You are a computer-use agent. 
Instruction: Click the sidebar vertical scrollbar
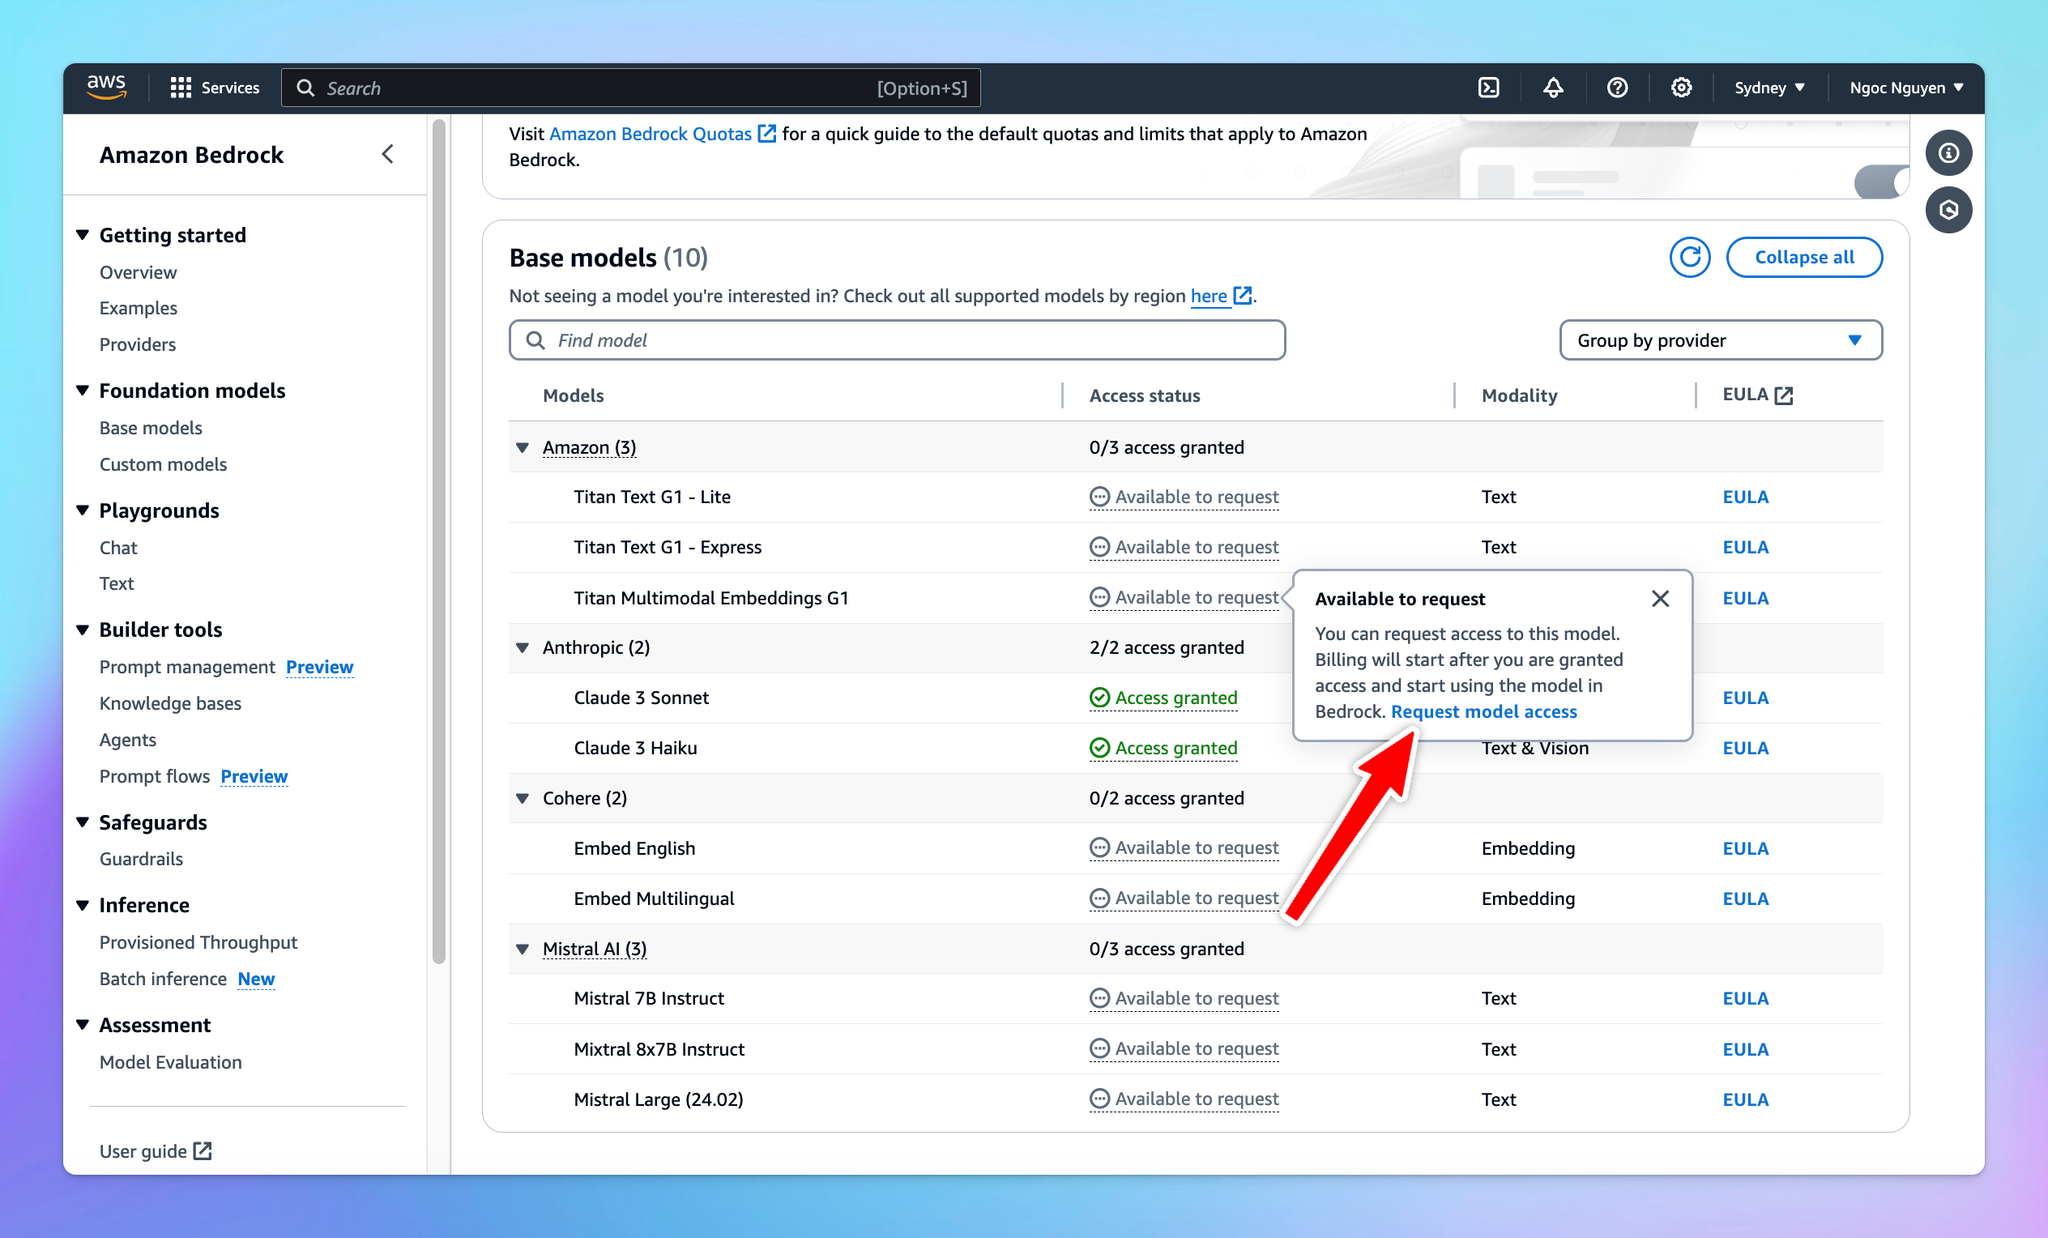(438, 540)
